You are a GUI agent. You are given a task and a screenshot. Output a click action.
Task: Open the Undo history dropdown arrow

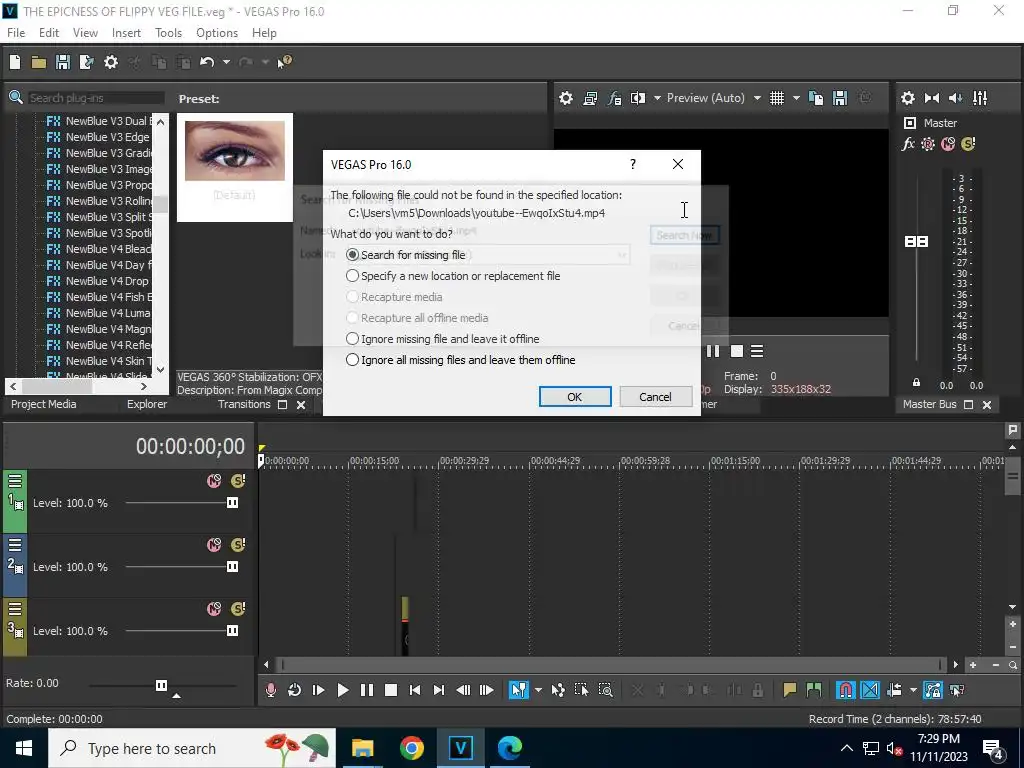coord(226,62)
